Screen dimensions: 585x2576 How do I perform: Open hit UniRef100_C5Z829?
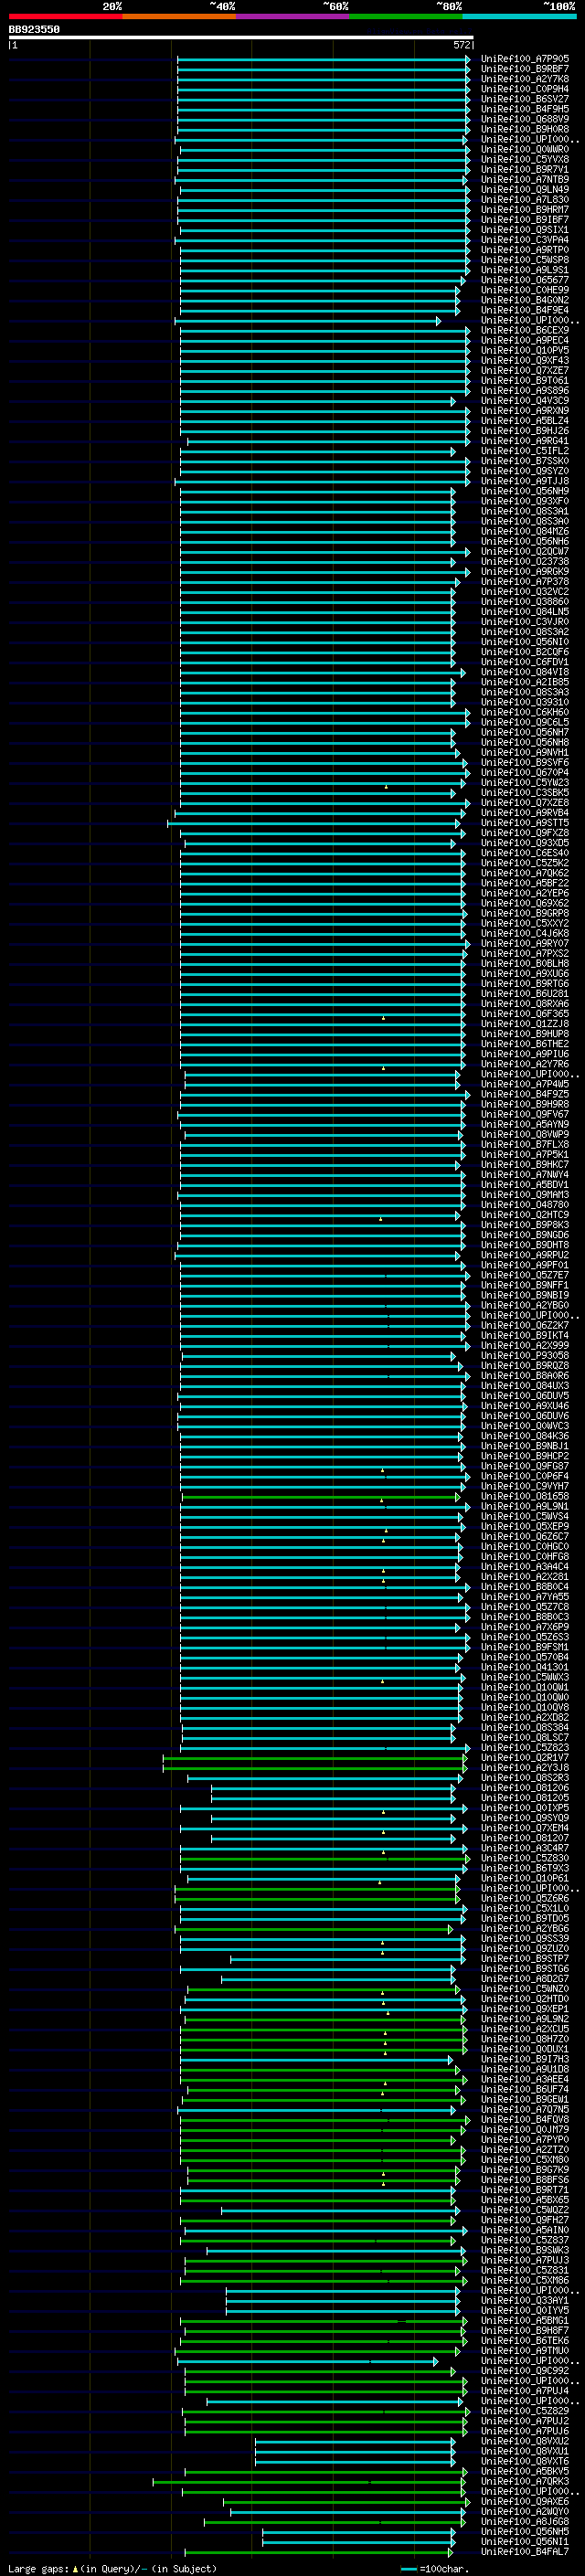[525, 2411]
